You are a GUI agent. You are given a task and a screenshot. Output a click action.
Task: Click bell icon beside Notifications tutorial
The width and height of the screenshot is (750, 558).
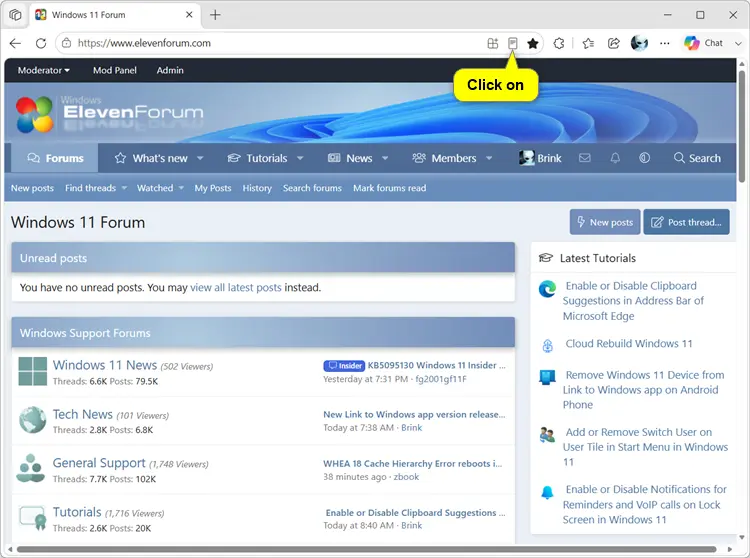click(547, 492)
